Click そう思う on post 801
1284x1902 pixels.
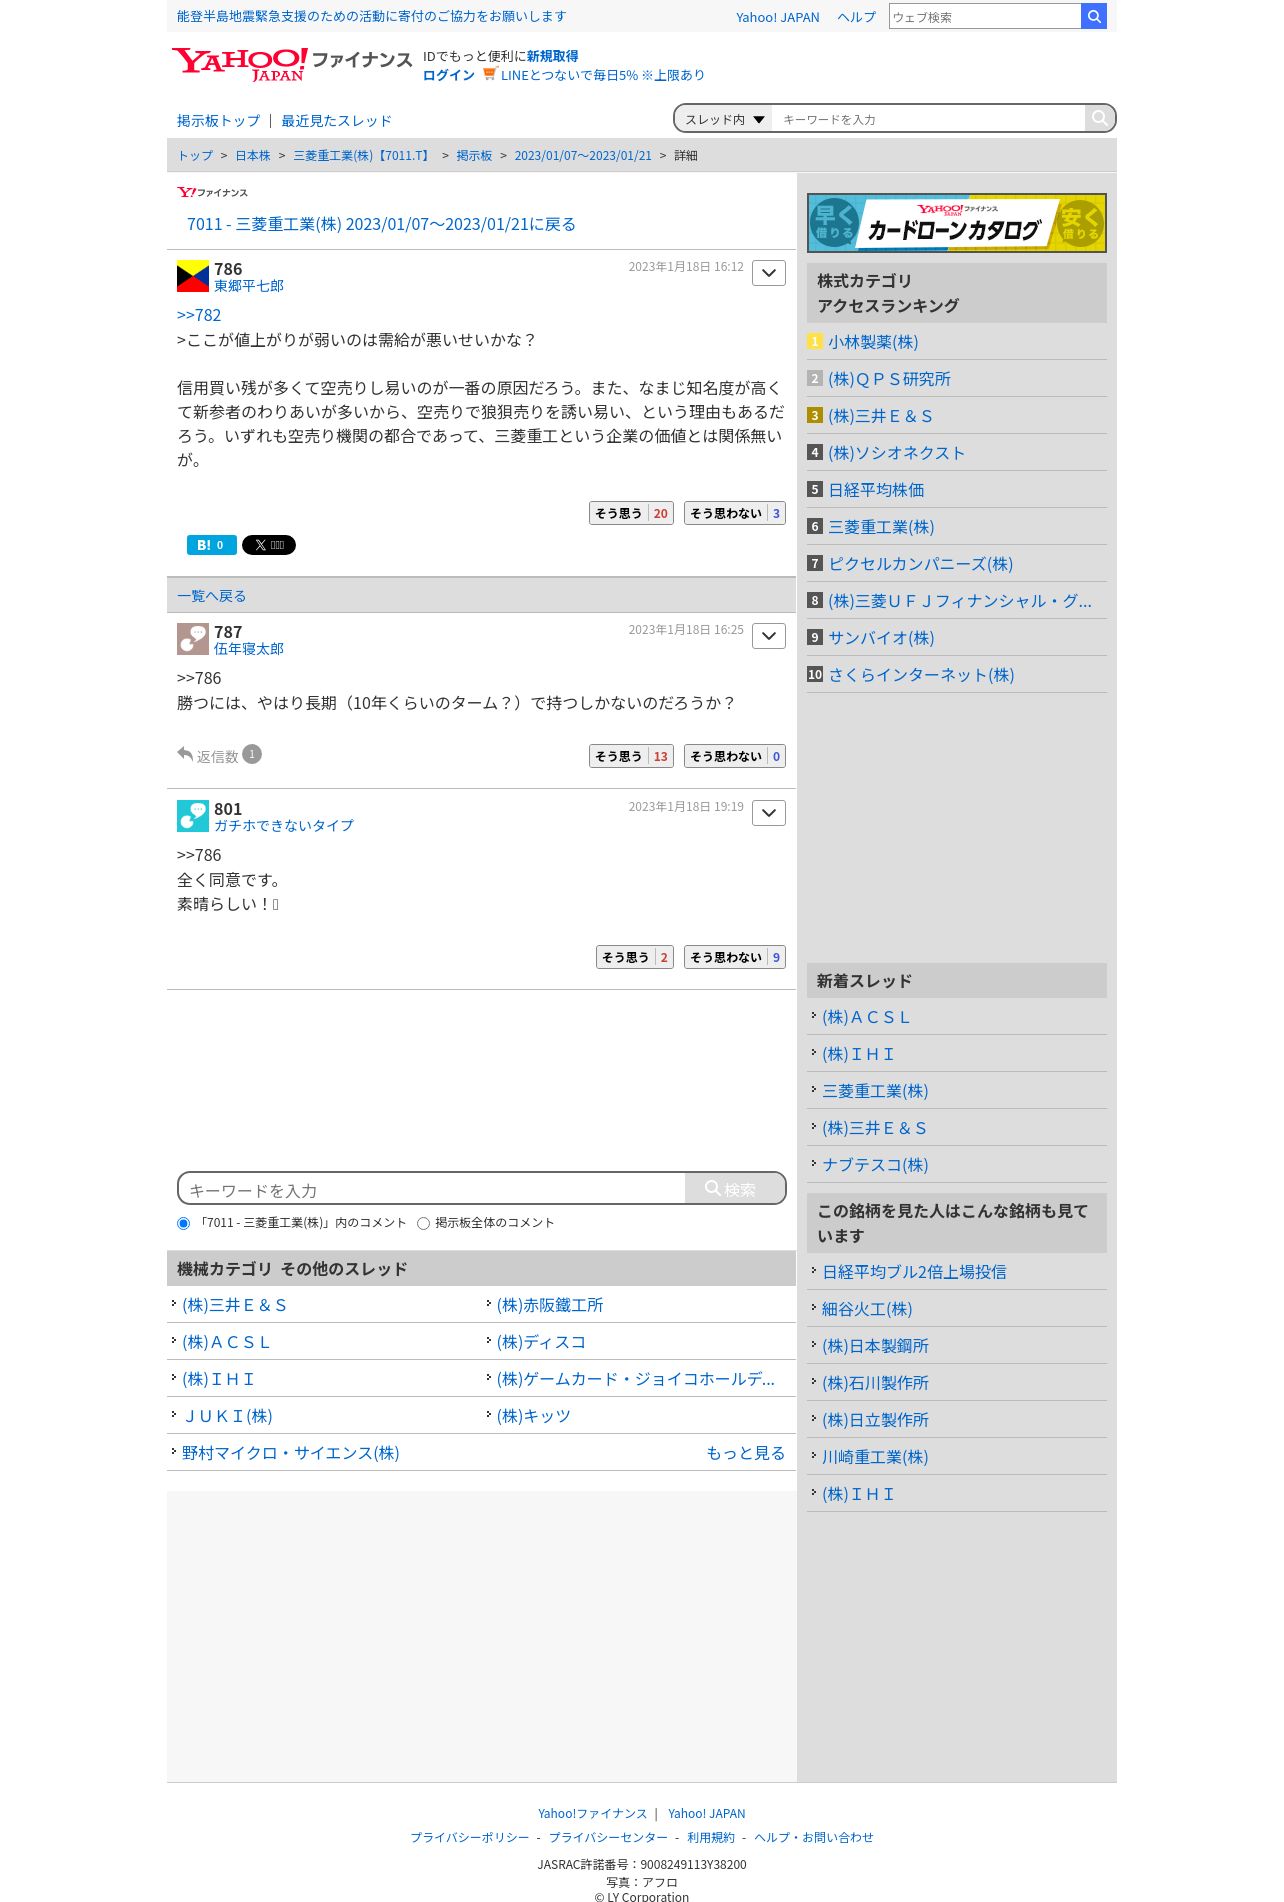[x=635, y=957]
